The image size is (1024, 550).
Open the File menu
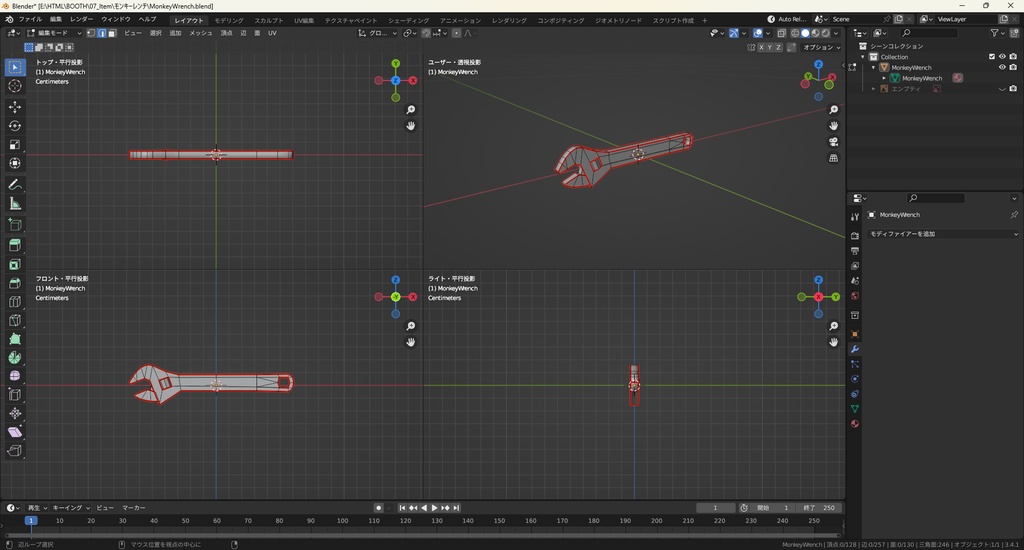pyautogui.click(x=30, y=19)
